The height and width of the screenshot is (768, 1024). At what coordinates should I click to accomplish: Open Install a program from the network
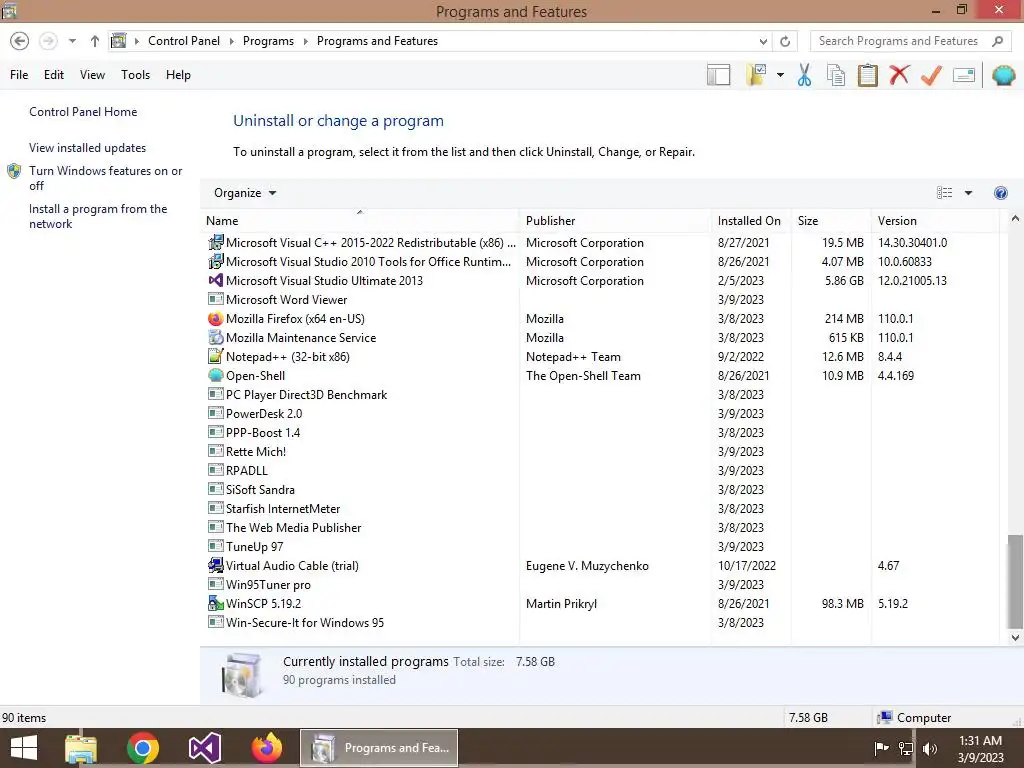[98, 216]
